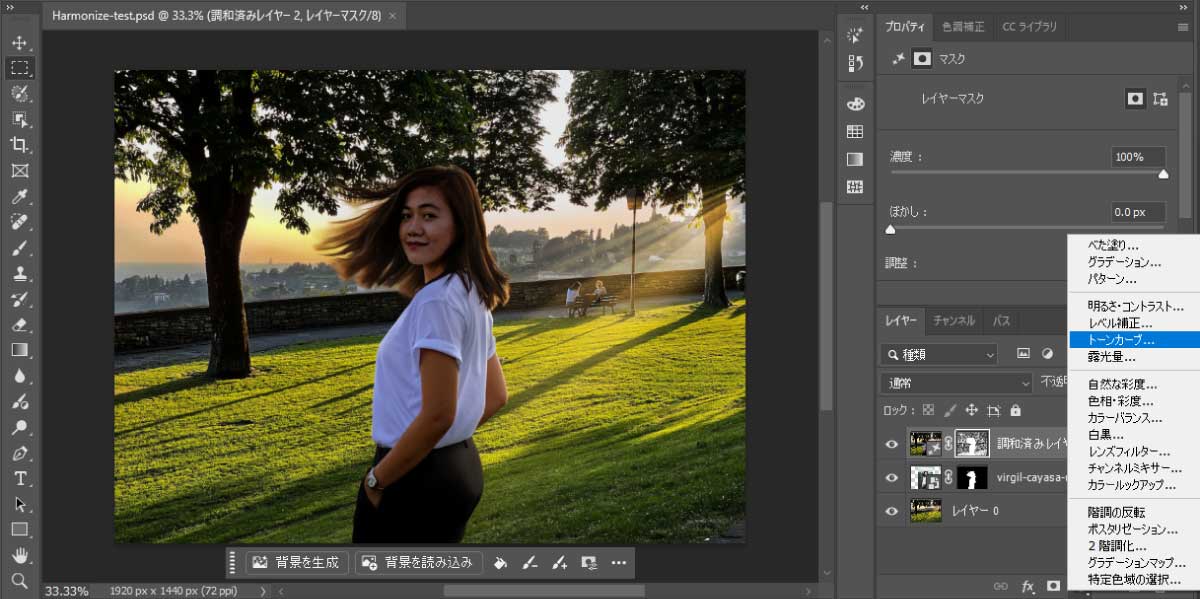Select the Blur tool
The height and width of the screenshot is (599, 1200).
(x=19, y=376)
